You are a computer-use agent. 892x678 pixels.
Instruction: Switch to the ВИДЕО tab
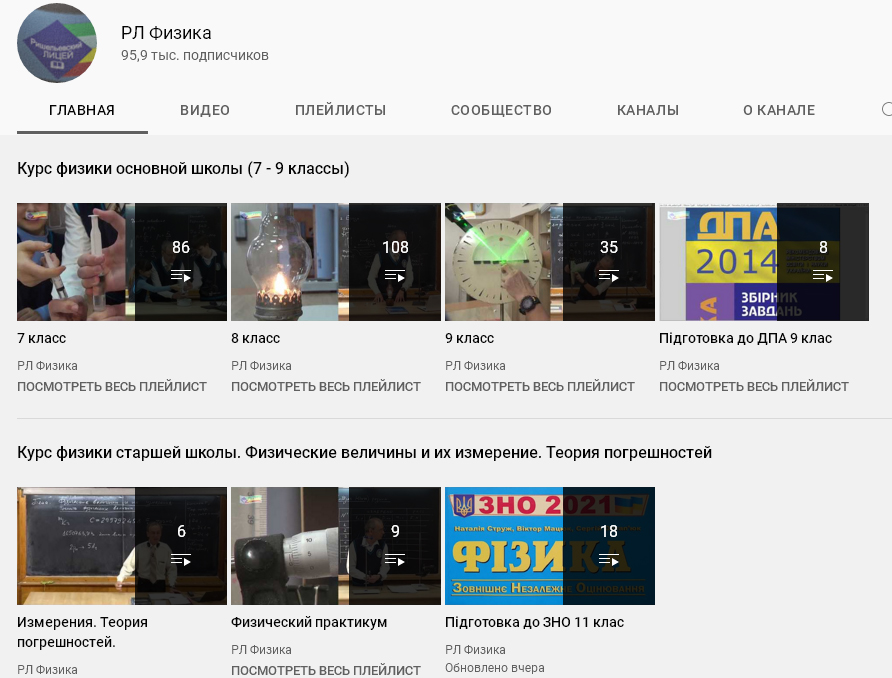(x=205, y=111)
